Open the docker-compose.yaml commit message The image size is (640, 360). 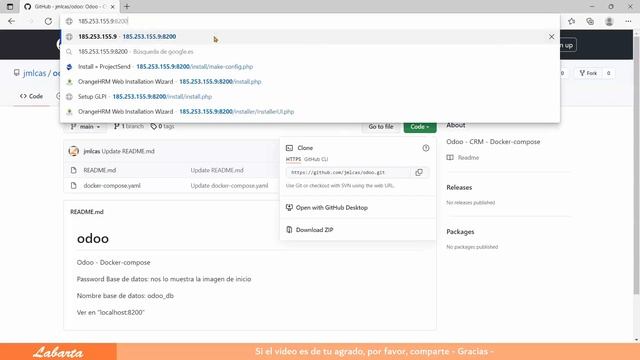(229, 186)
